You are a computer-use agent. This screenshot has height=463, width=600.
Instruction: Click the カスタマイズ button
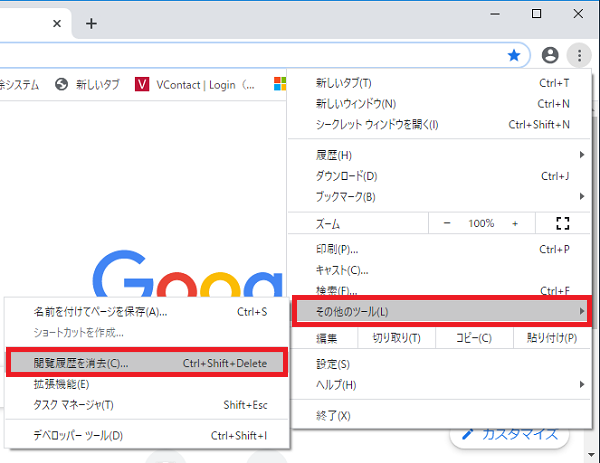pos(510,436)
